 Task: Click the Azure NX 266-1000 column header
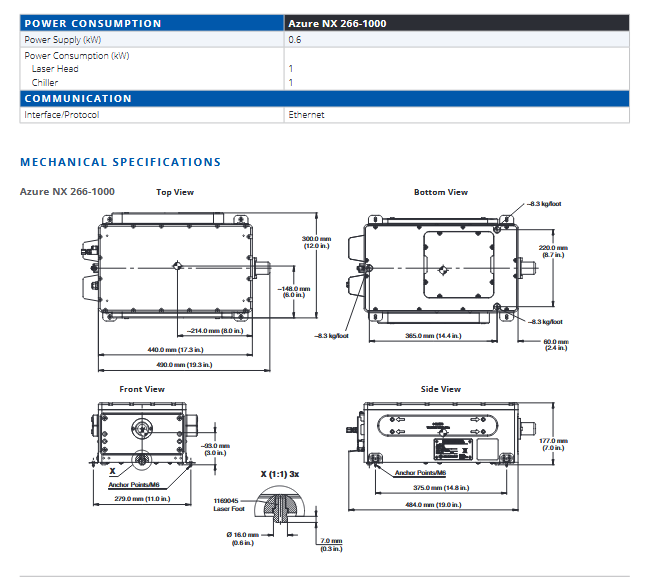point(457,23)
